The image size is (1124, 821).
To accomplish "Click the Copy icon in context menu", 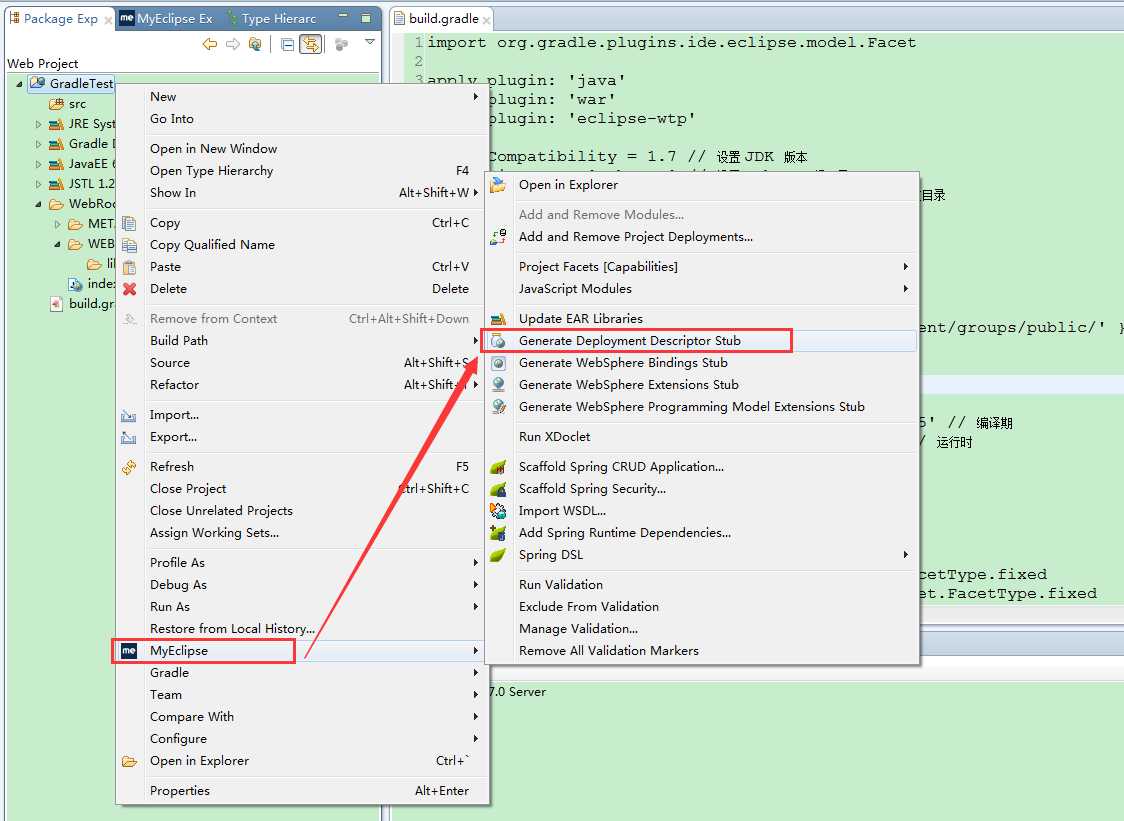I will click(x=129, y=223).
